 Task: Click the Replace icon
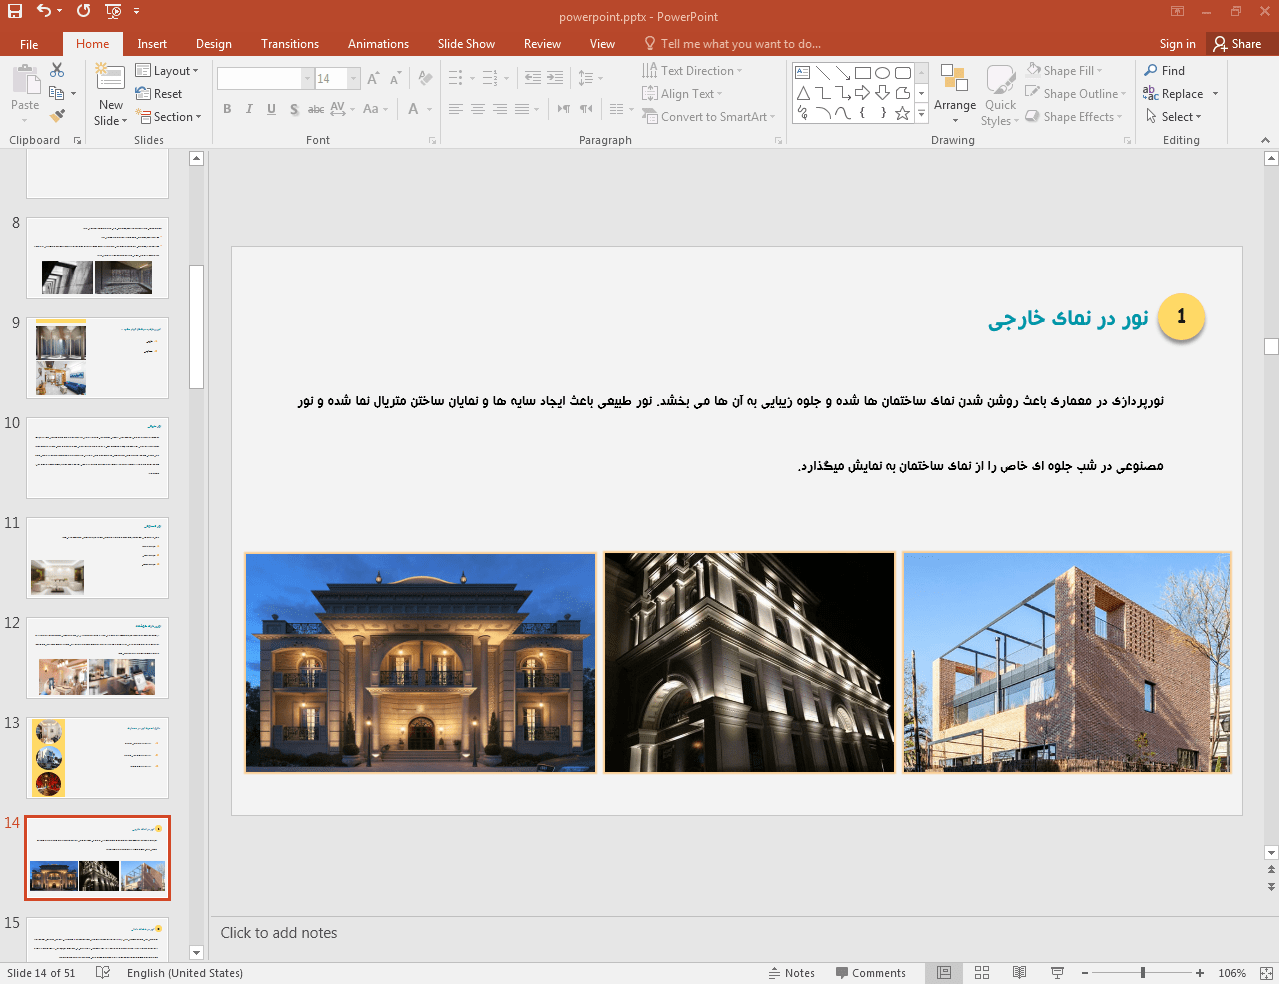(1152, 93)
